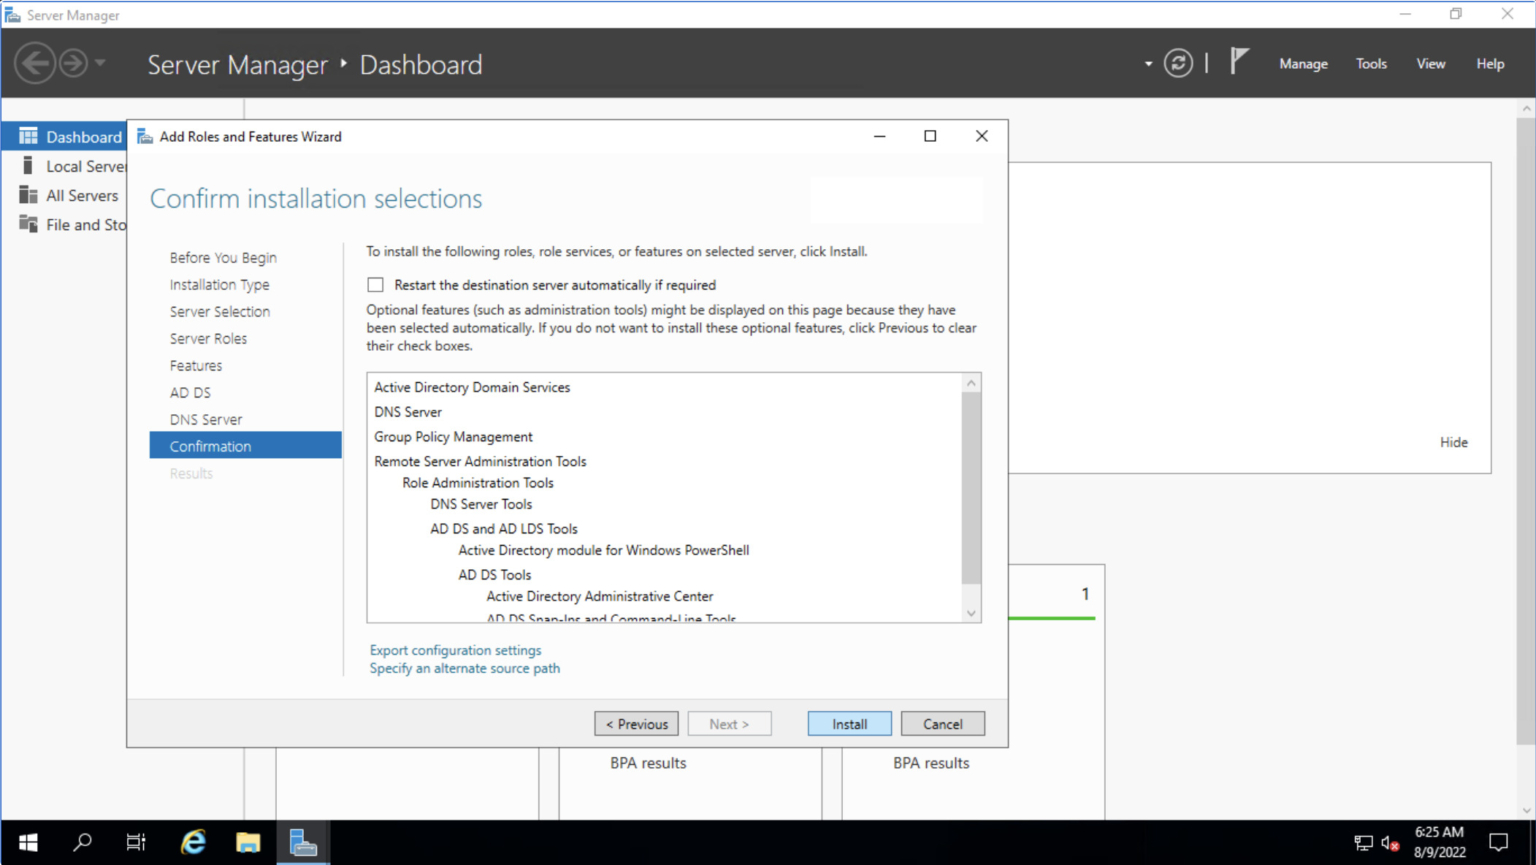Click the notifications flag icon
The width and height of the screenshot is (1536, 865).
tap(1240, 60)
